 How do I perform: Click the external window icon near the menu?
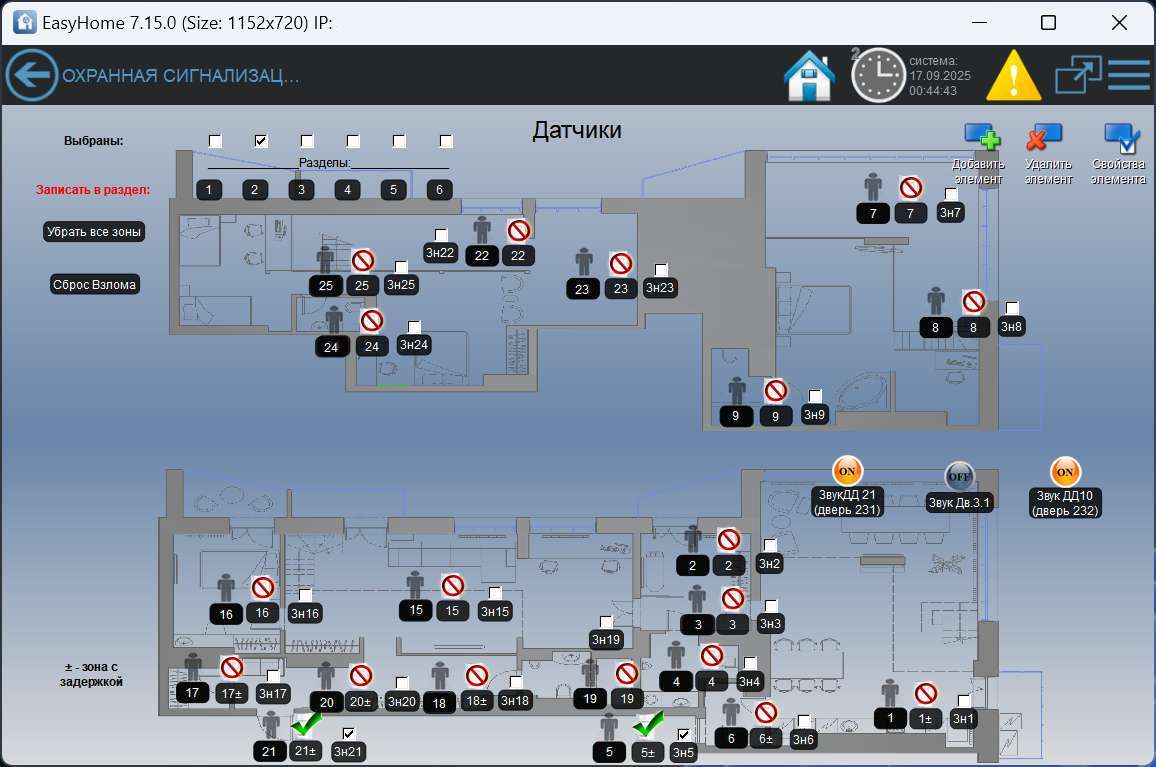(x=1077, y=73)
